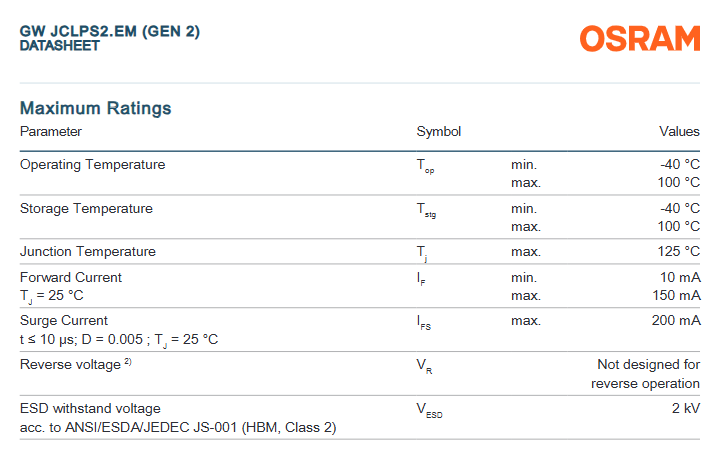
Task: Click the Parameter column header
Action: [x=51, y=132]
